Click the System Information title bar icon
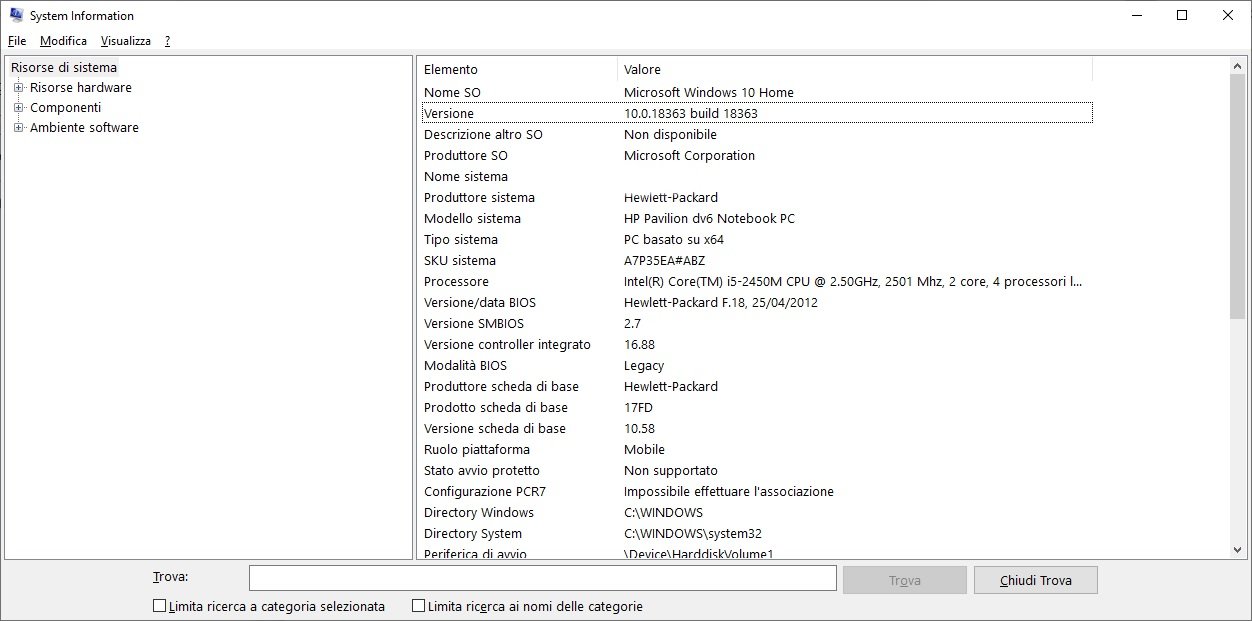The height and width of the screenshot is (621, 1252). (x=16, y=15)
